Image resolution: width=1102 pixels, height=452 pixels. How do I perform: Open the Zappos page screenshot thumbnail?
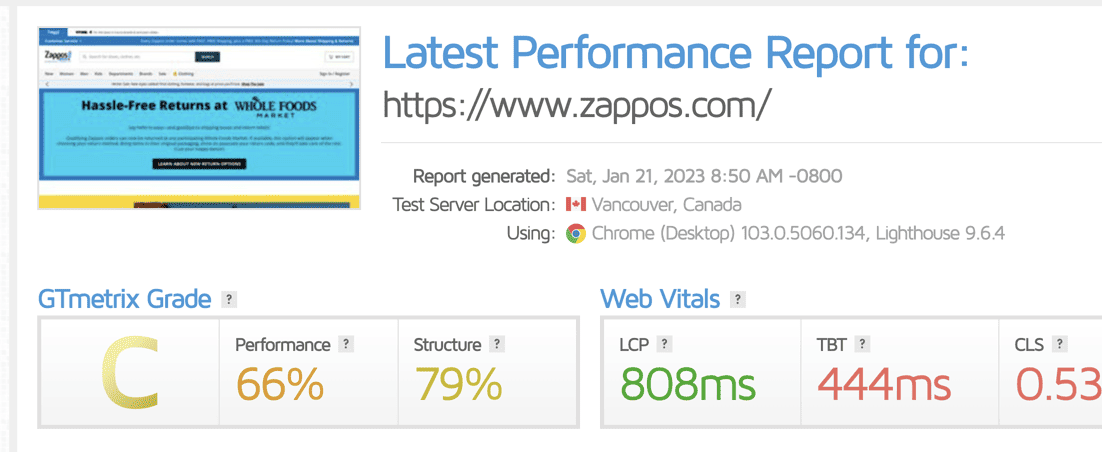pos(199,118)
